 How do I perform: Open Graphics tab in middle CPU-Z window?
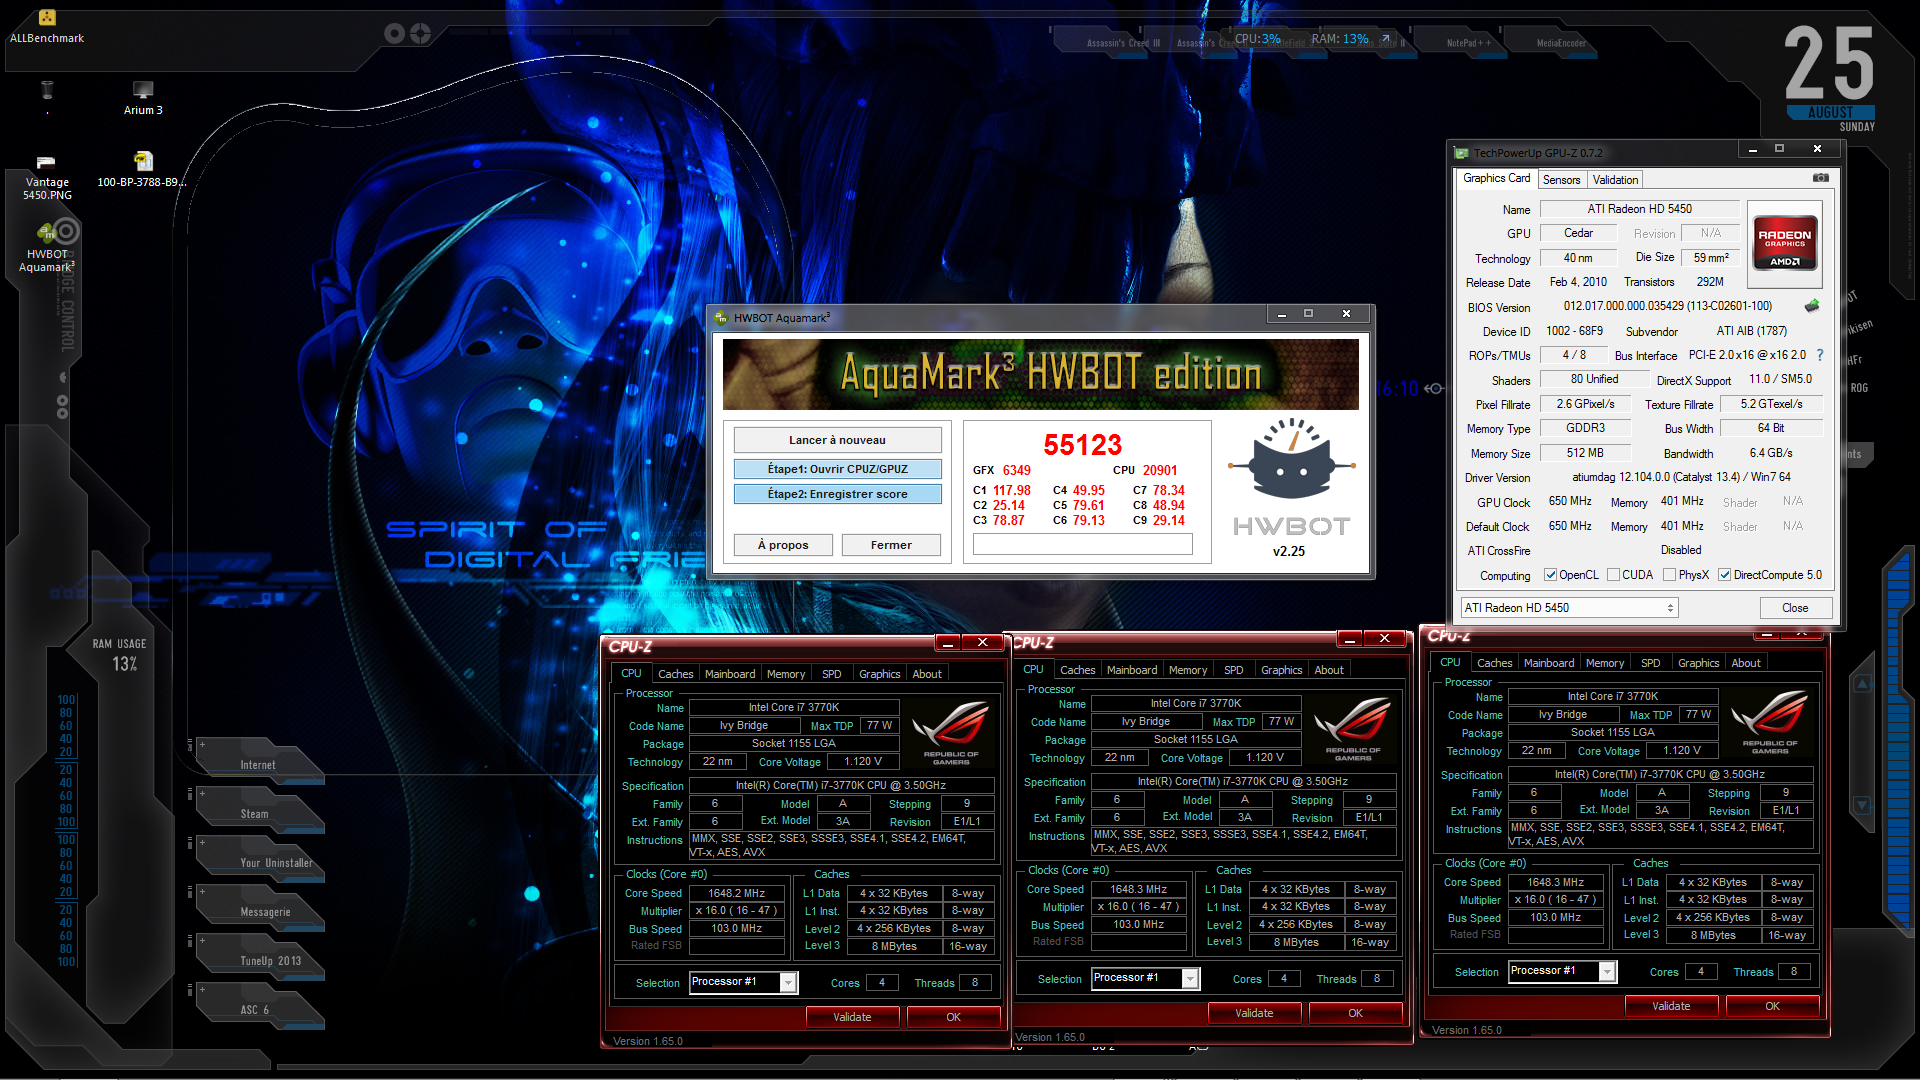coord(1281,670)
